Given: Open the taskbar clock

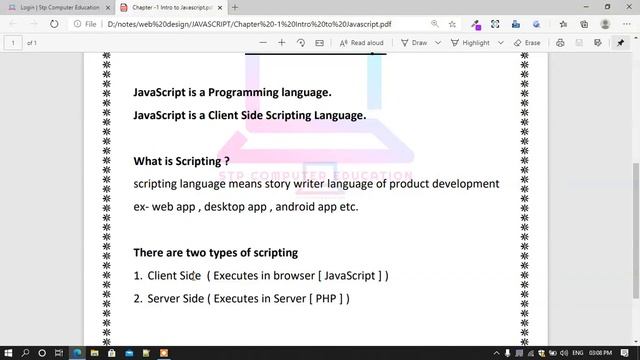Looking at the screenshot, I should pos(600,353).
